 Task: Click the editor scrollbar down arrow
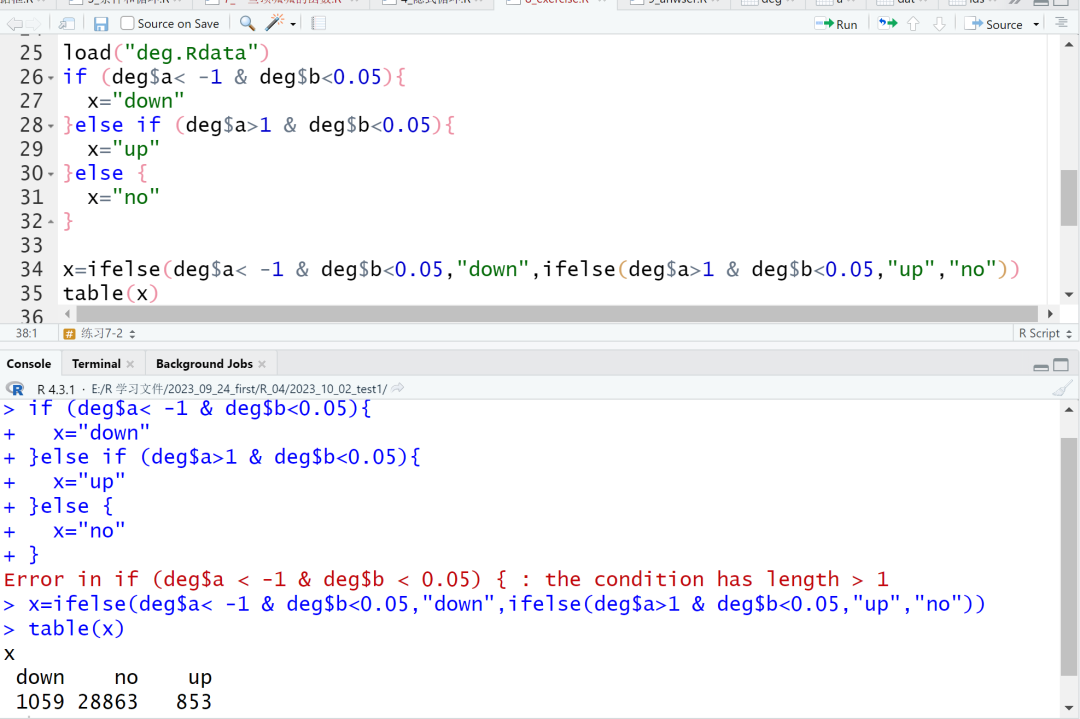[1068, 295]
